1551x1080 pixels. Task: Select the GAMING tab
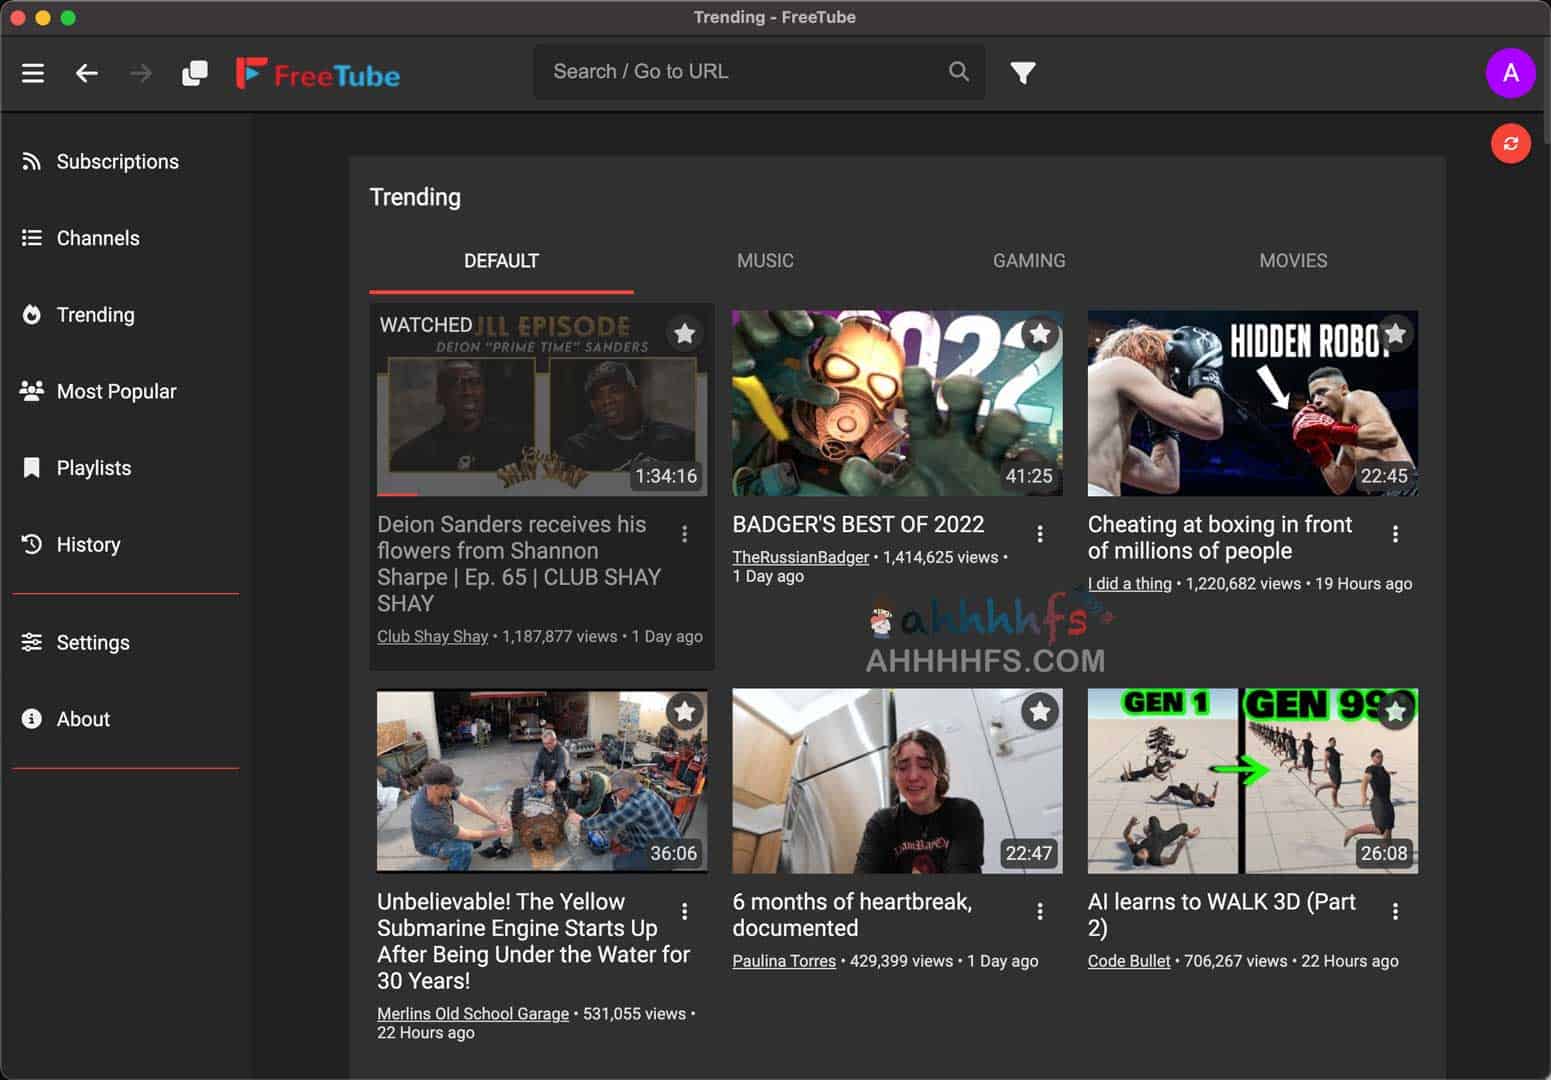tap(1029, 261)
